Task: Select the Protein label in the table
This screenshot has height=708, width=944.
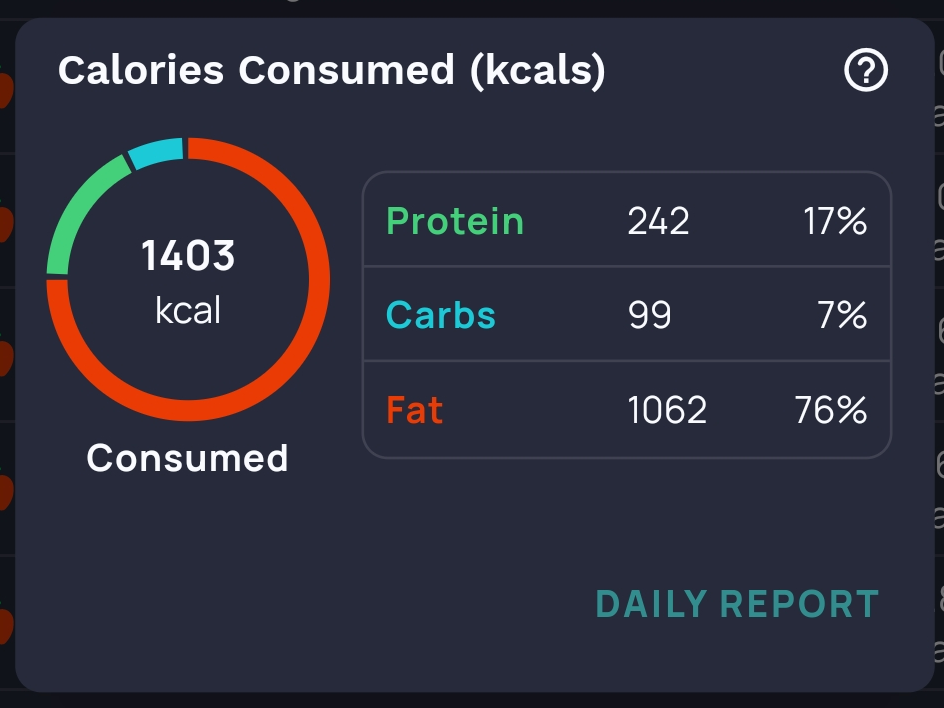Action: coord(455,221)
